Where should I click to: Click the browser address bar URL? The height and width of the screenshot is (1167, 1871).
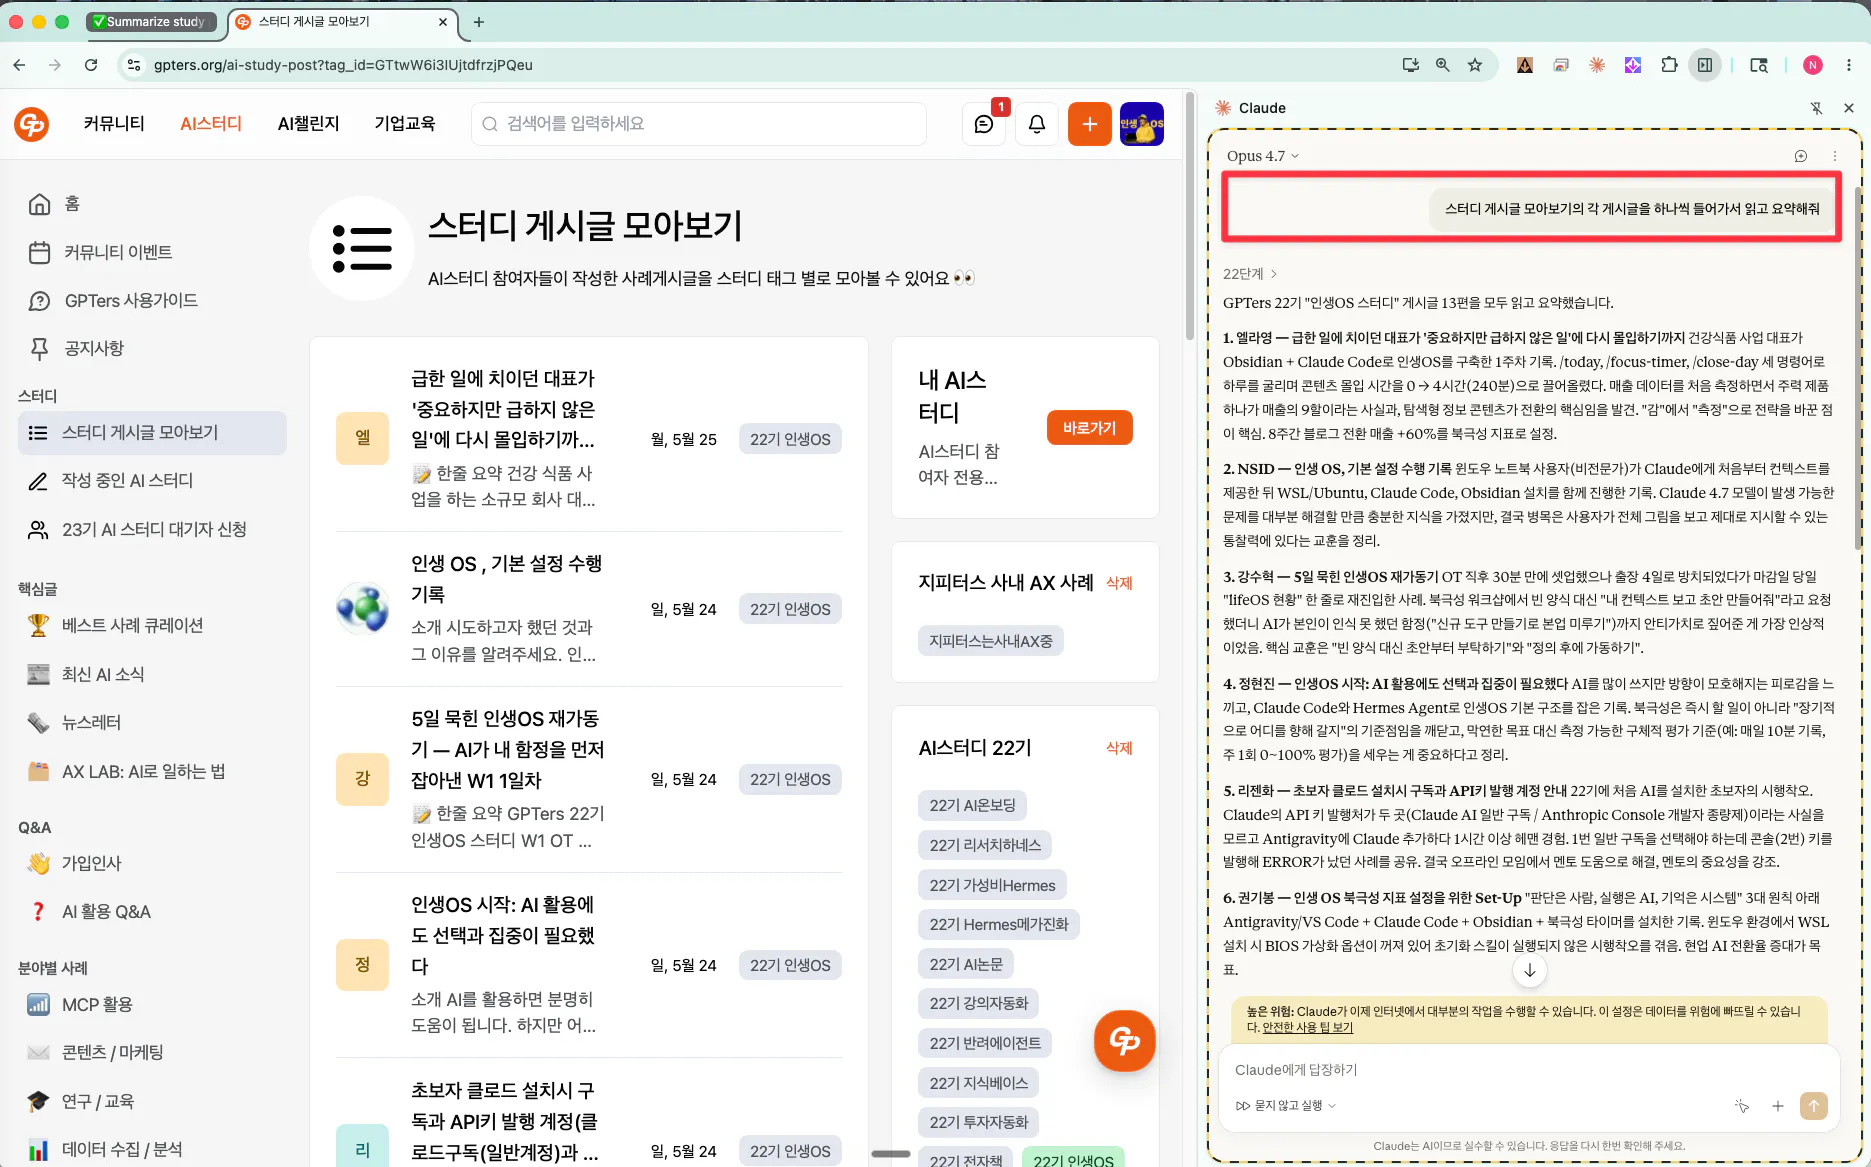tap(343, 65)
